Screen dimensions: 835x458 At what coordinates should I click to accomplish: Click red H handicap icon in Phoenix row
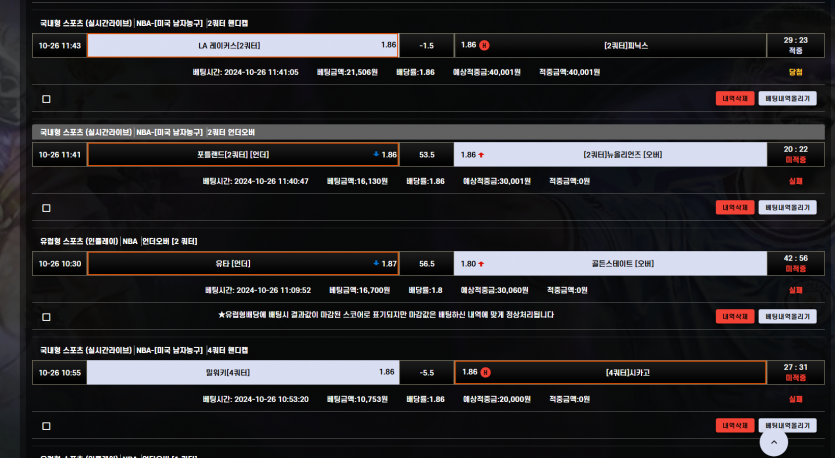484,45
